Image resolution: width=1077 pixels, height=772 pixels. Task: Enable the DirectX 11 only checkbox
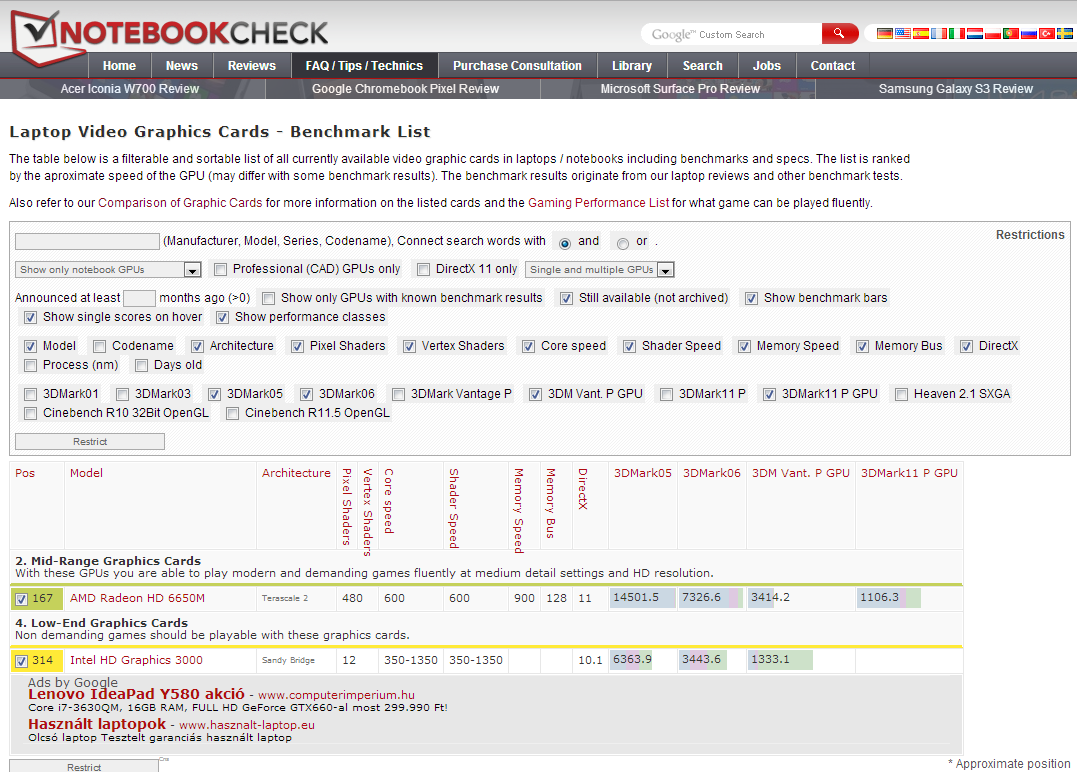[x=424, y=269]
